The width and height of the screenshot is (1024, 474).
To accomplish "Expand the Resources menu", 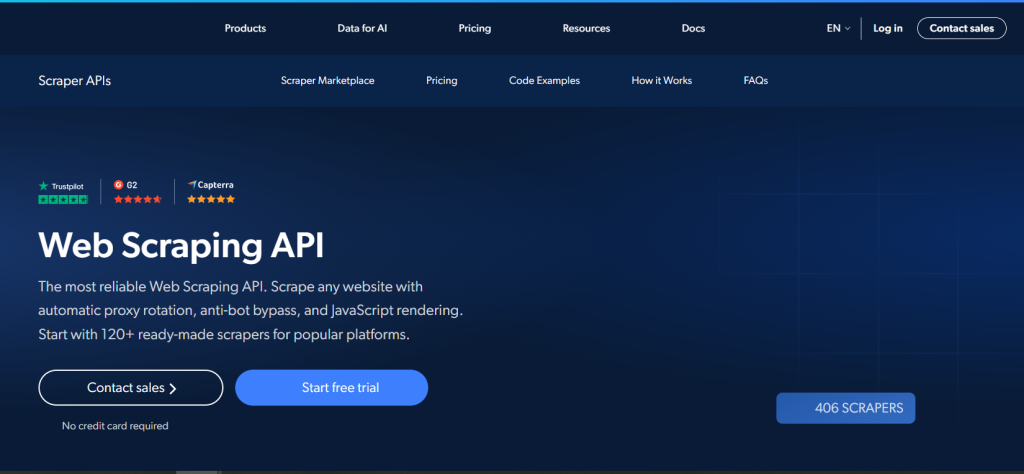I will 586,28.
